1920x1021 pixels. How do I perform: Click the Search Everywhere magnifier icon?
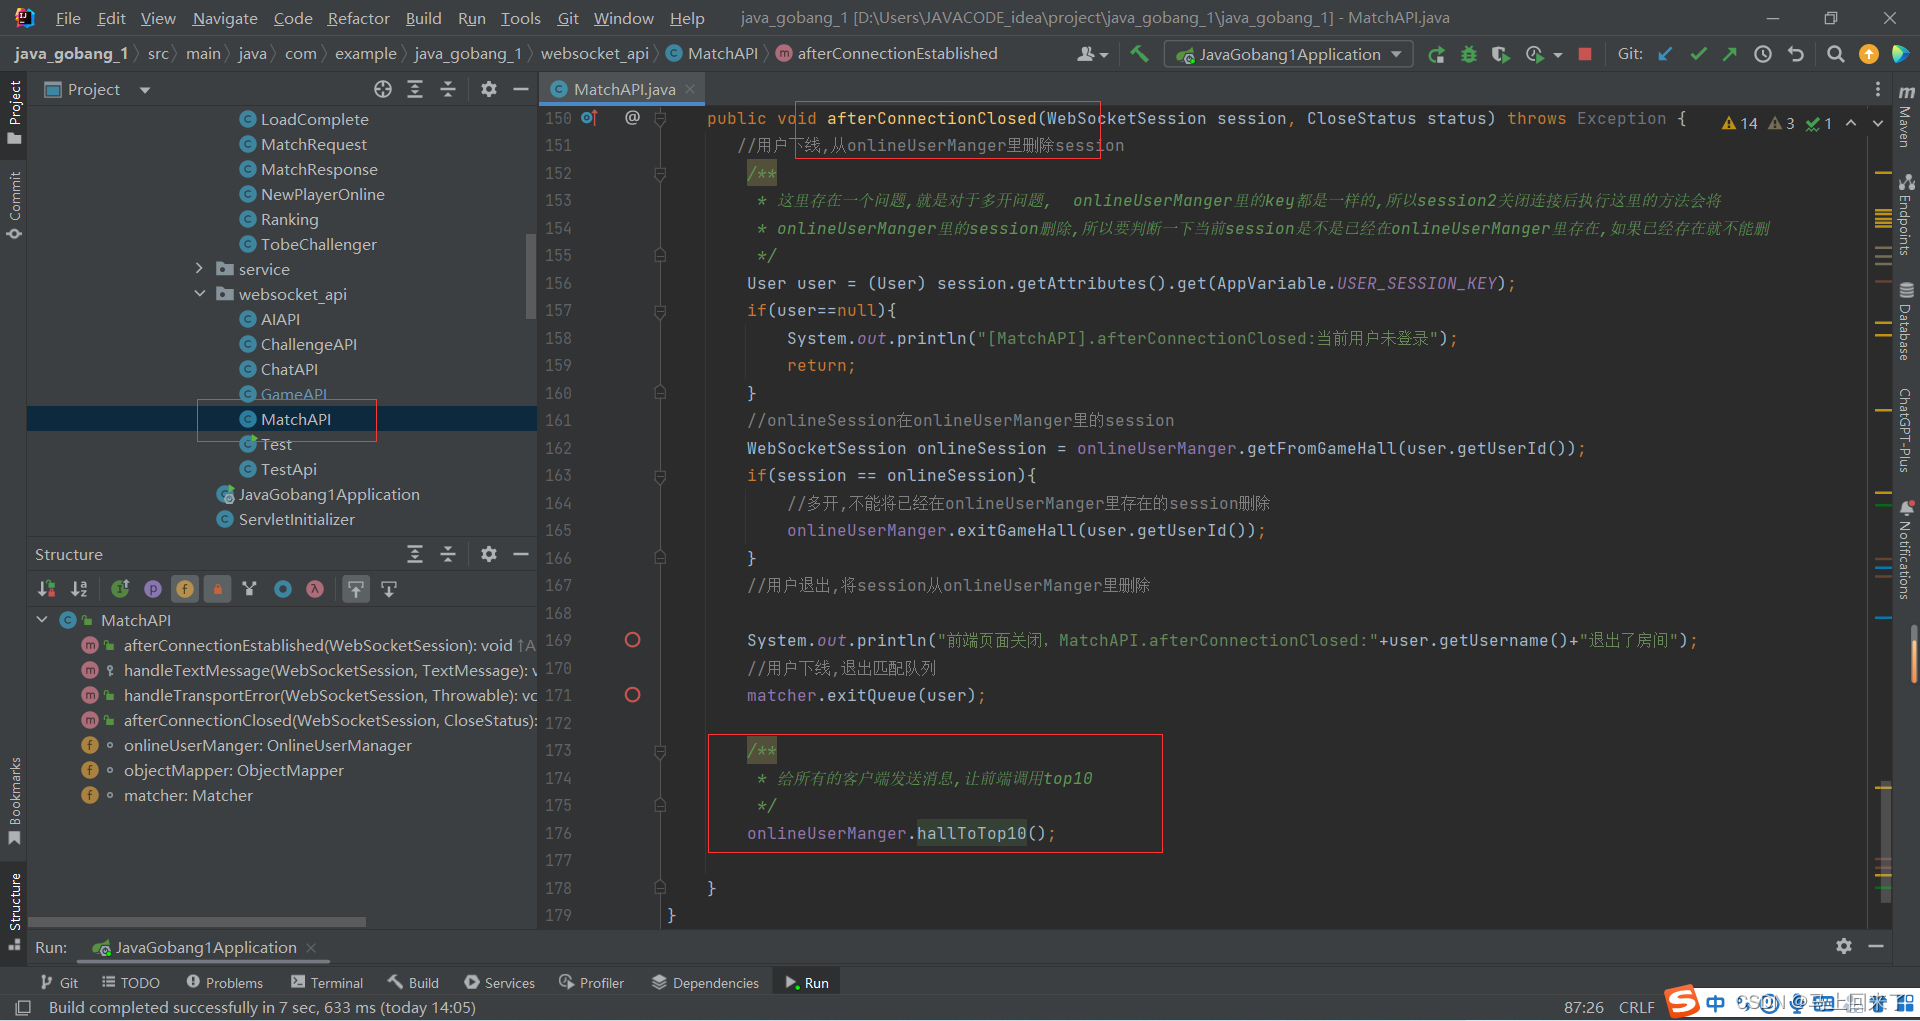click(x=1835, y=54)
